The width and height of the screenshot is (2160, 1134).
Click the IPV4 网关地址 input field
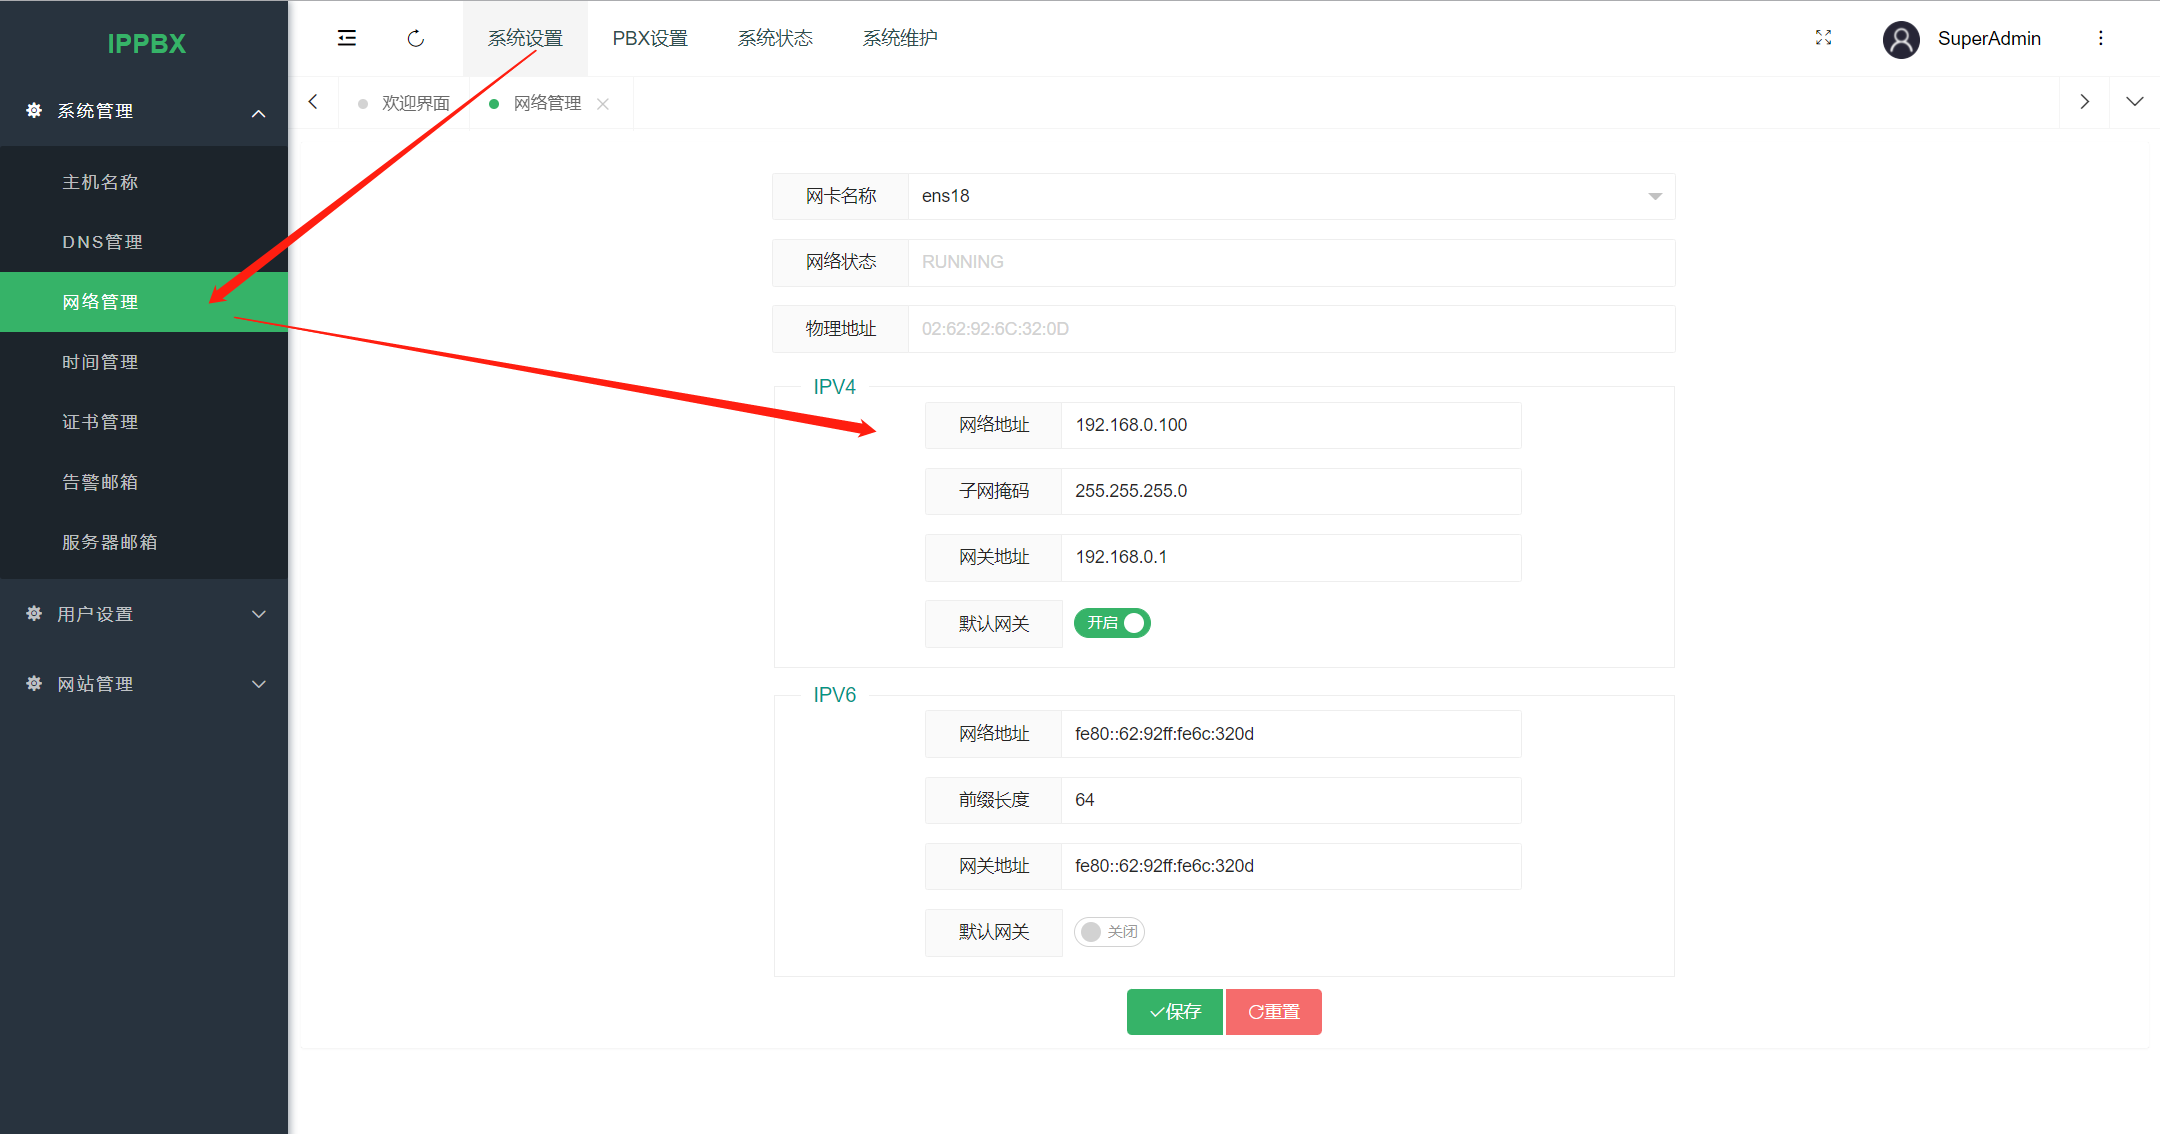(x=1291, y=557)
